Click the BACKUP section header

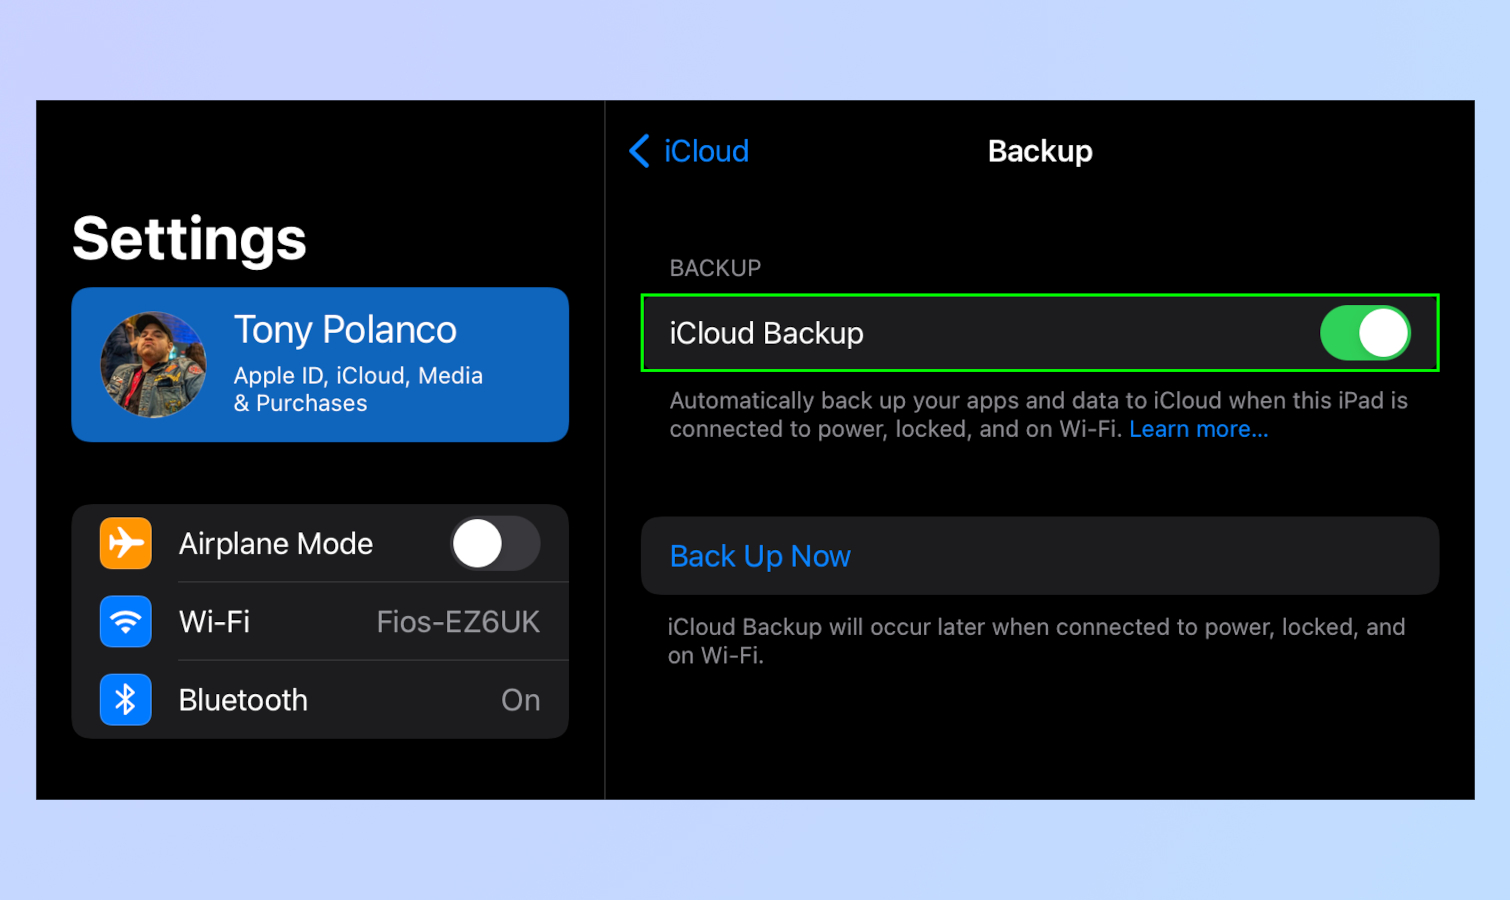coord(715,268)
